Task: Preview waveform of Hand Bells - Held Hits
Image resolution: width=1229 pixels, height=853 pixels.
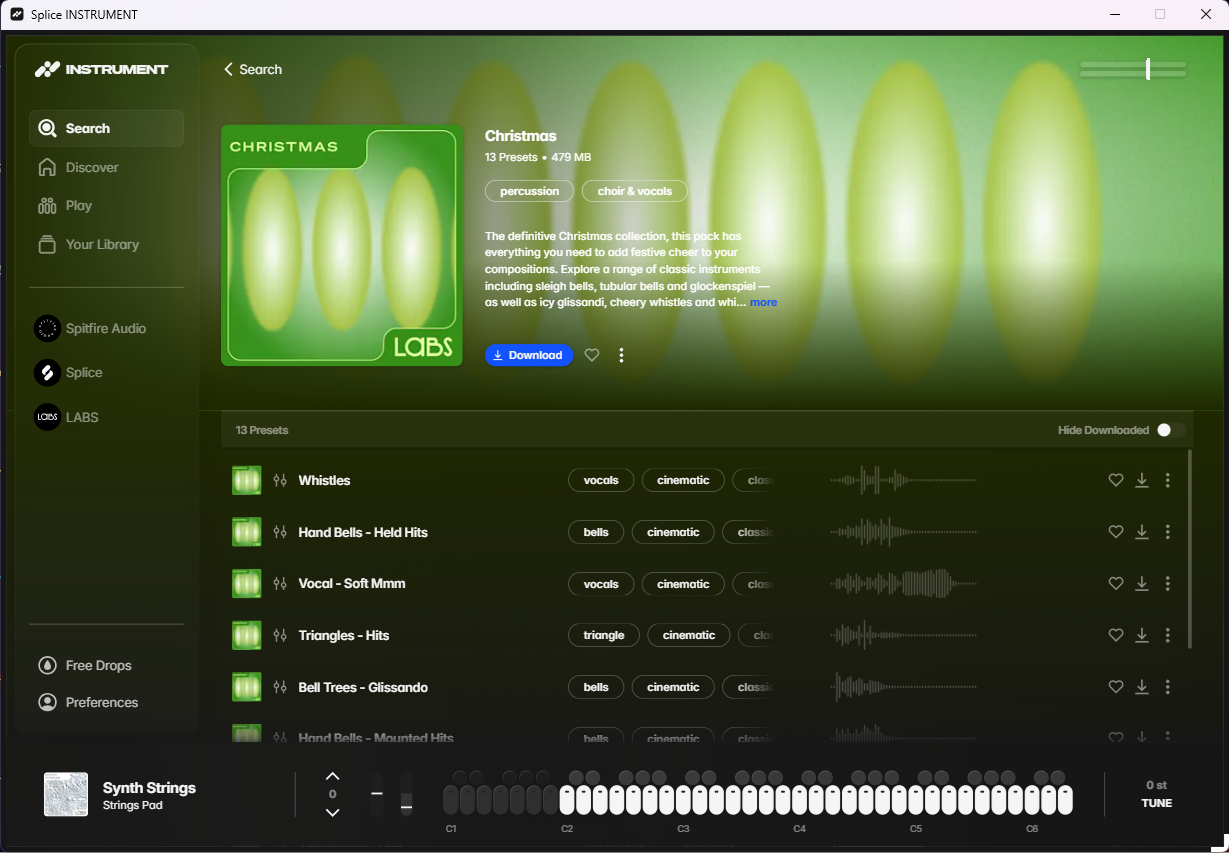Action: [906, 532]
